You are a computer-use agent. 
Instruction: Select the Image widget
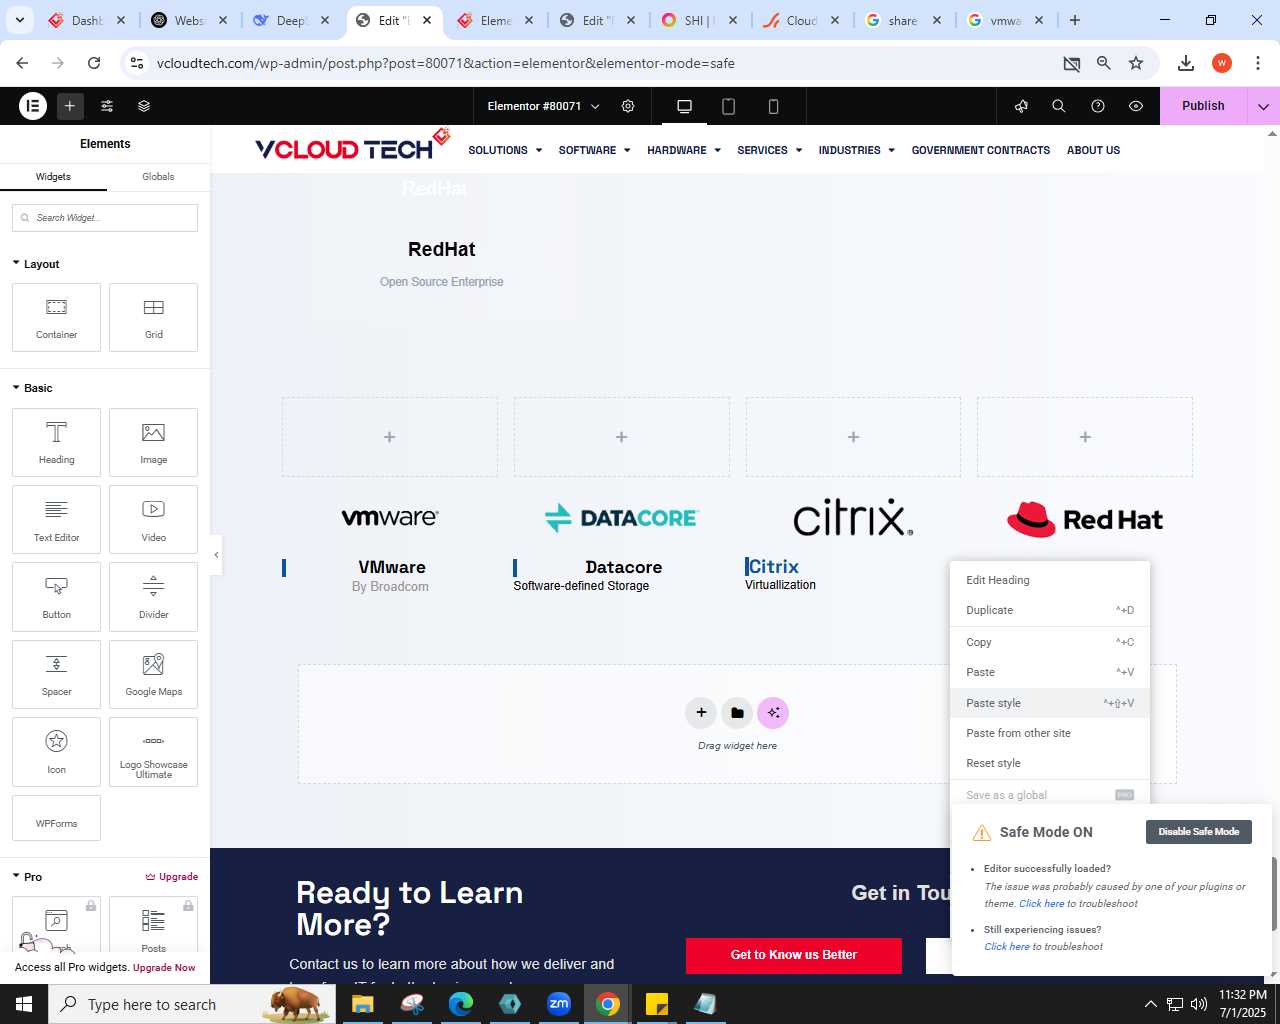pyautogui.click(x=153, y=442)
